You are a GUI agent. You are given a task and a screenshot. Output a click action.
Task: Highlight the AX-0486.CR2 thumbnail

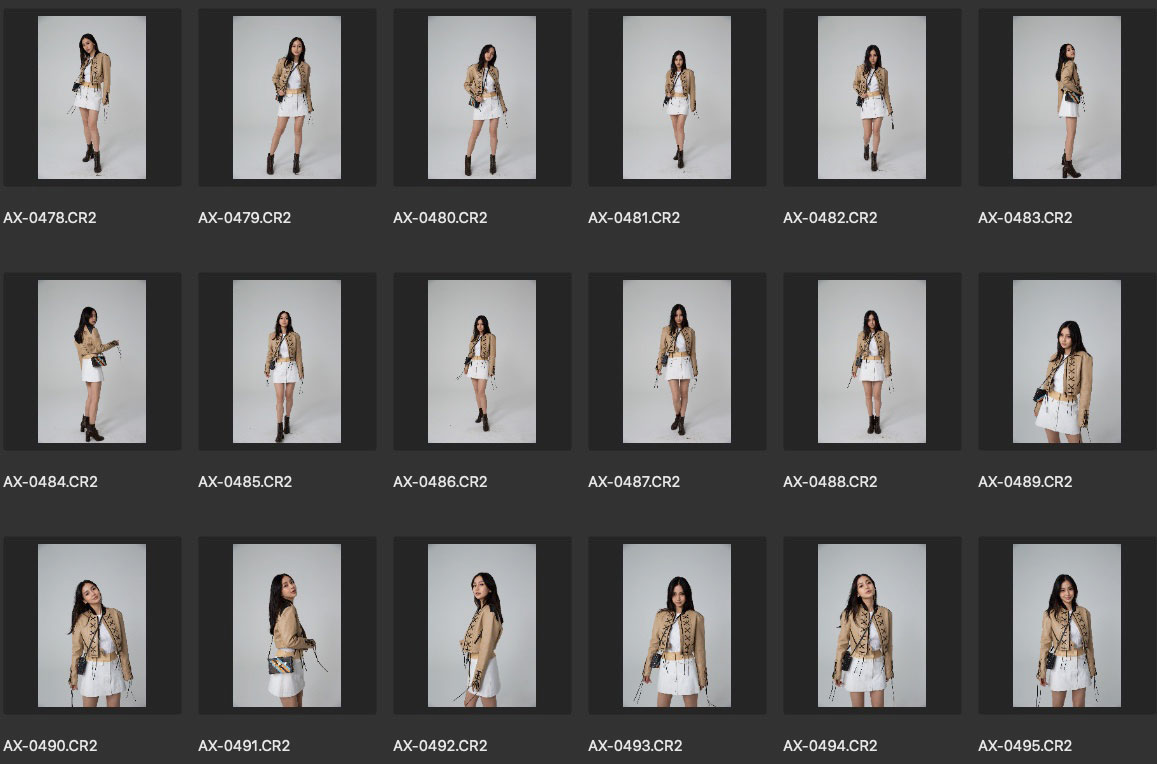click(482, 362)
